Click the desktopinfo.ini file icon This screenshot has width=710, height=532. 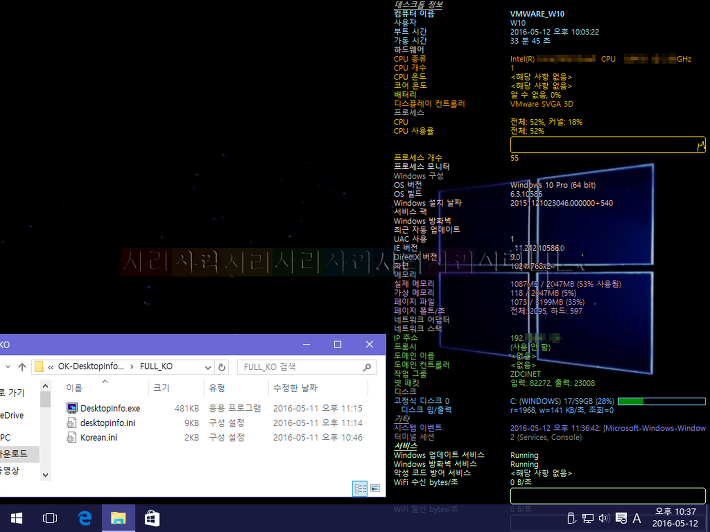pyautogui.click(x=72, y=422)
